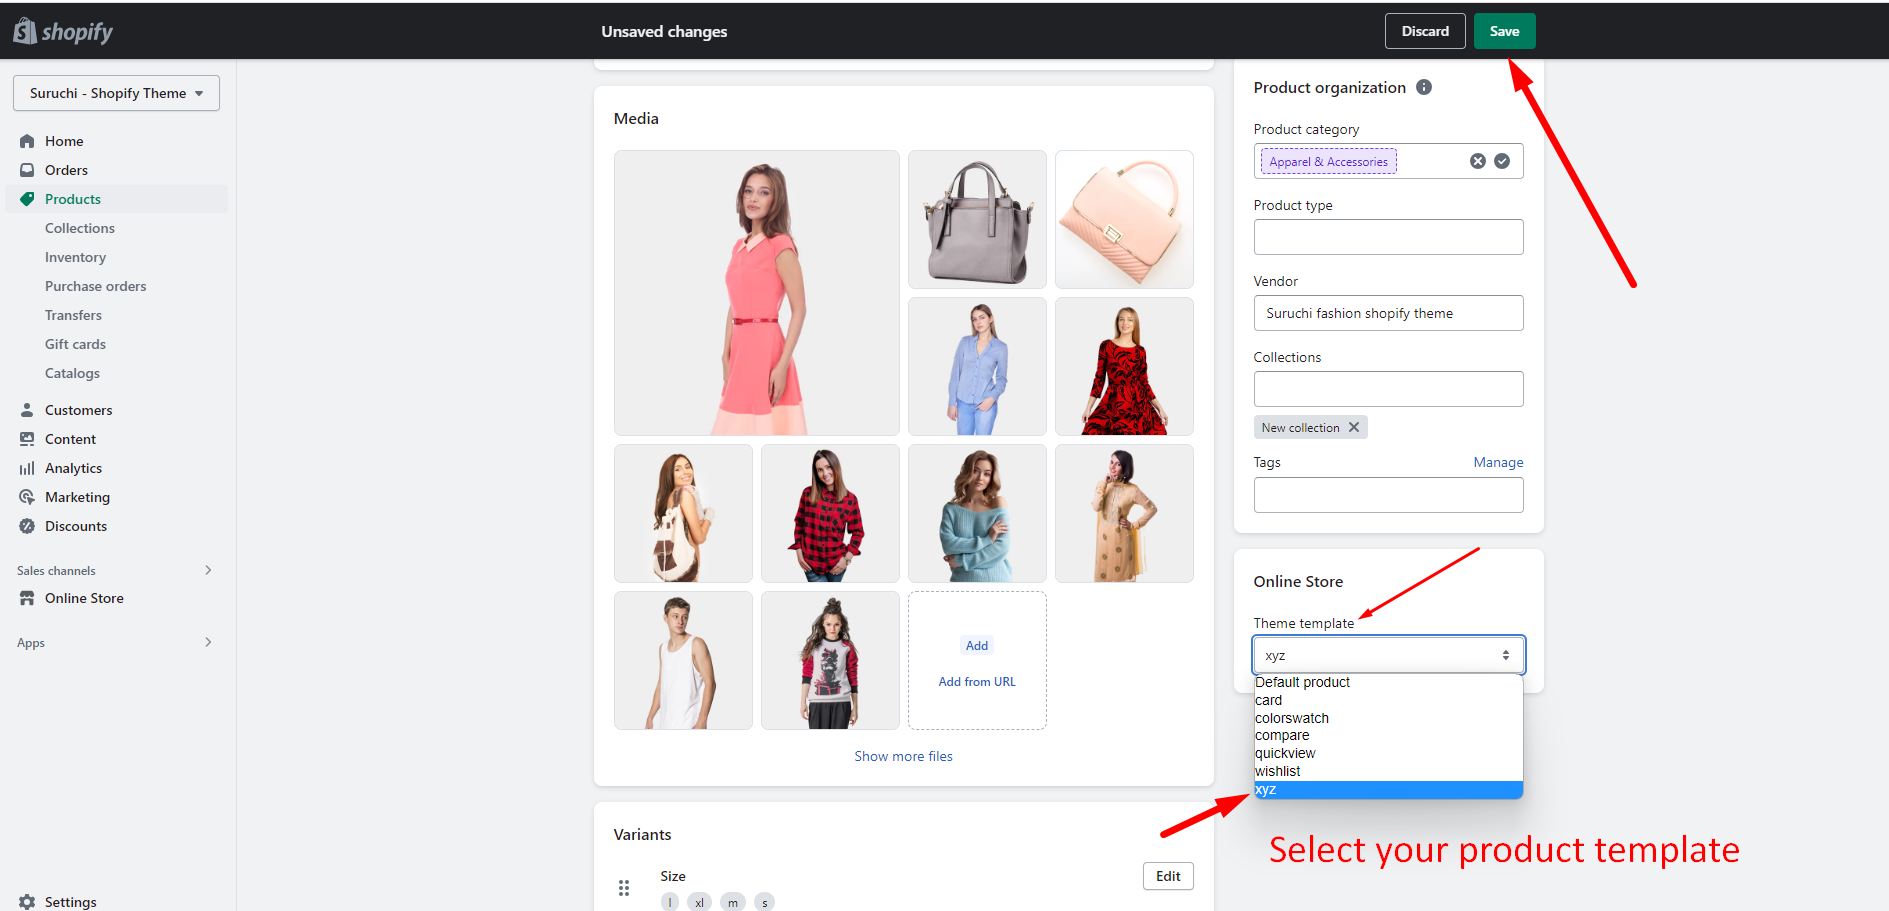1889x911 pixels.
Task: Select the xyz template option
Action: pos(1388,789)
